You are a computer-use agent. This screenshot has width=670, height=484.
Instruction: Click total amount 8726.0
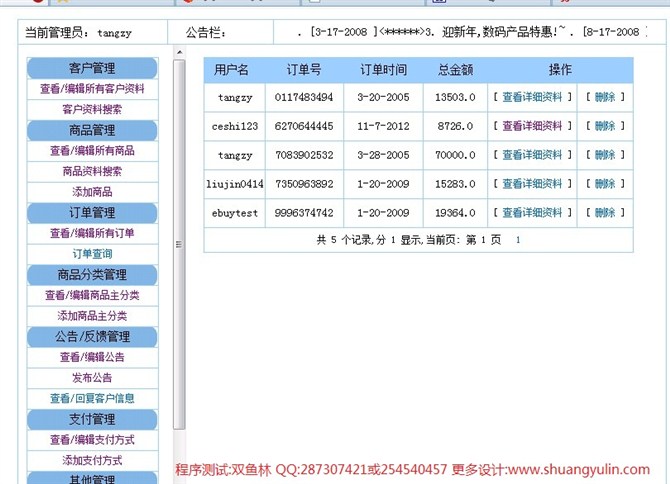[x=455, y=126]
